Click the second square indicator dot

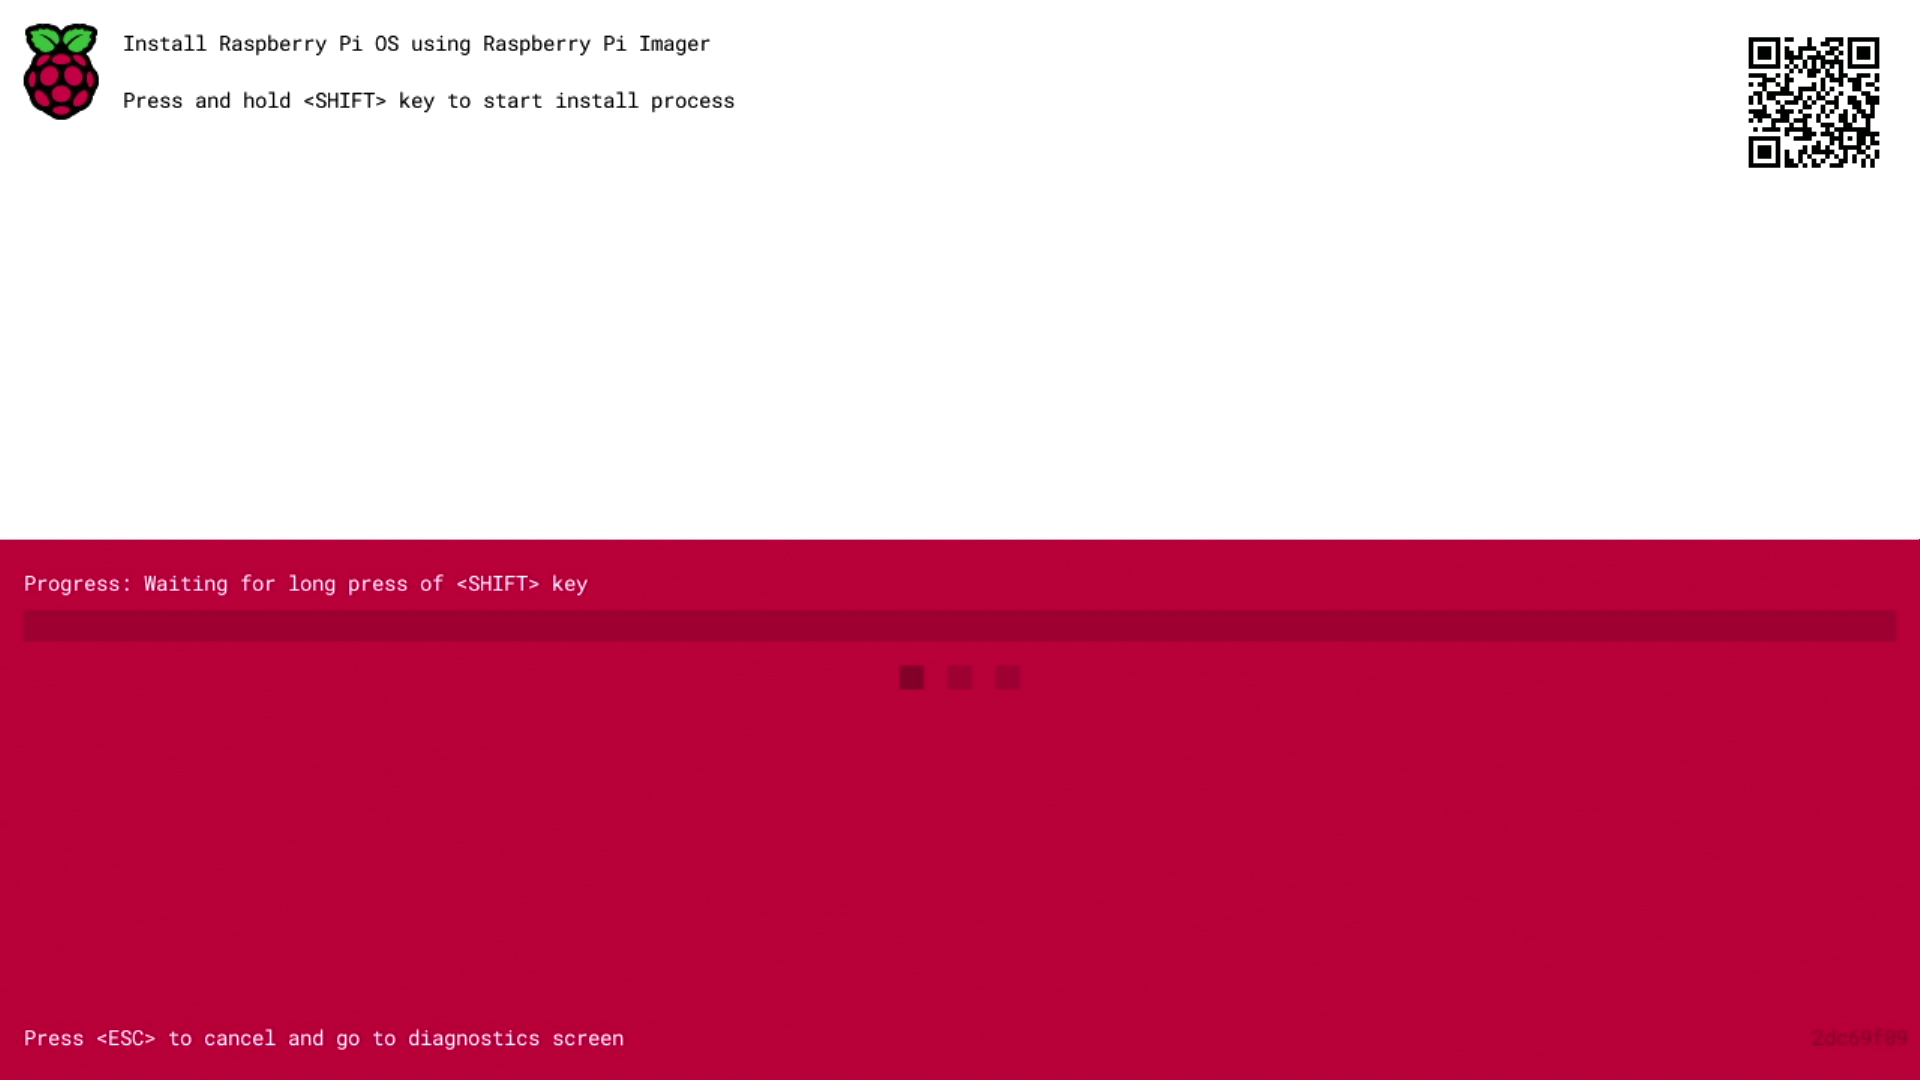pos(960,676)
